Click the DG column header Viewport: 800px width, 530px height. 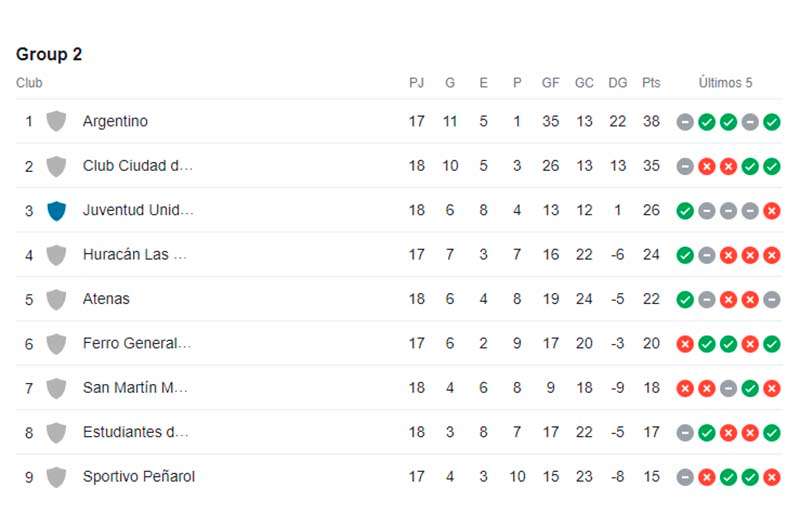tap(617, 83)
